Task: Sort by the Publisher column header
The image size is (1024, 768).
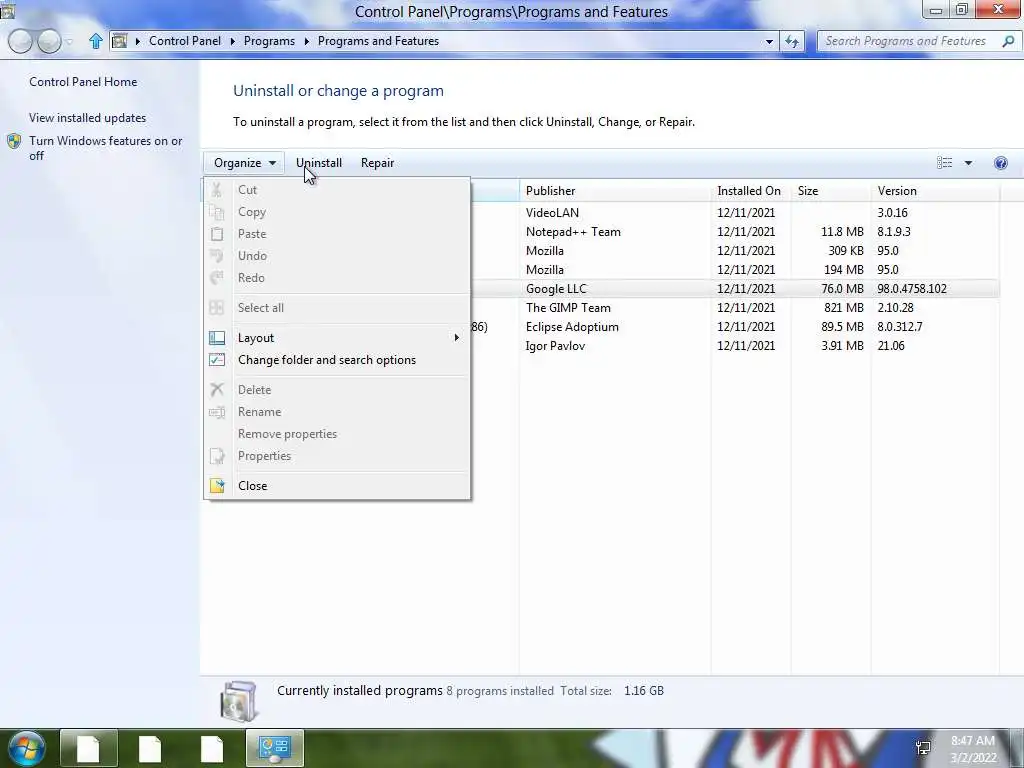Action: (x=615, y=191)
